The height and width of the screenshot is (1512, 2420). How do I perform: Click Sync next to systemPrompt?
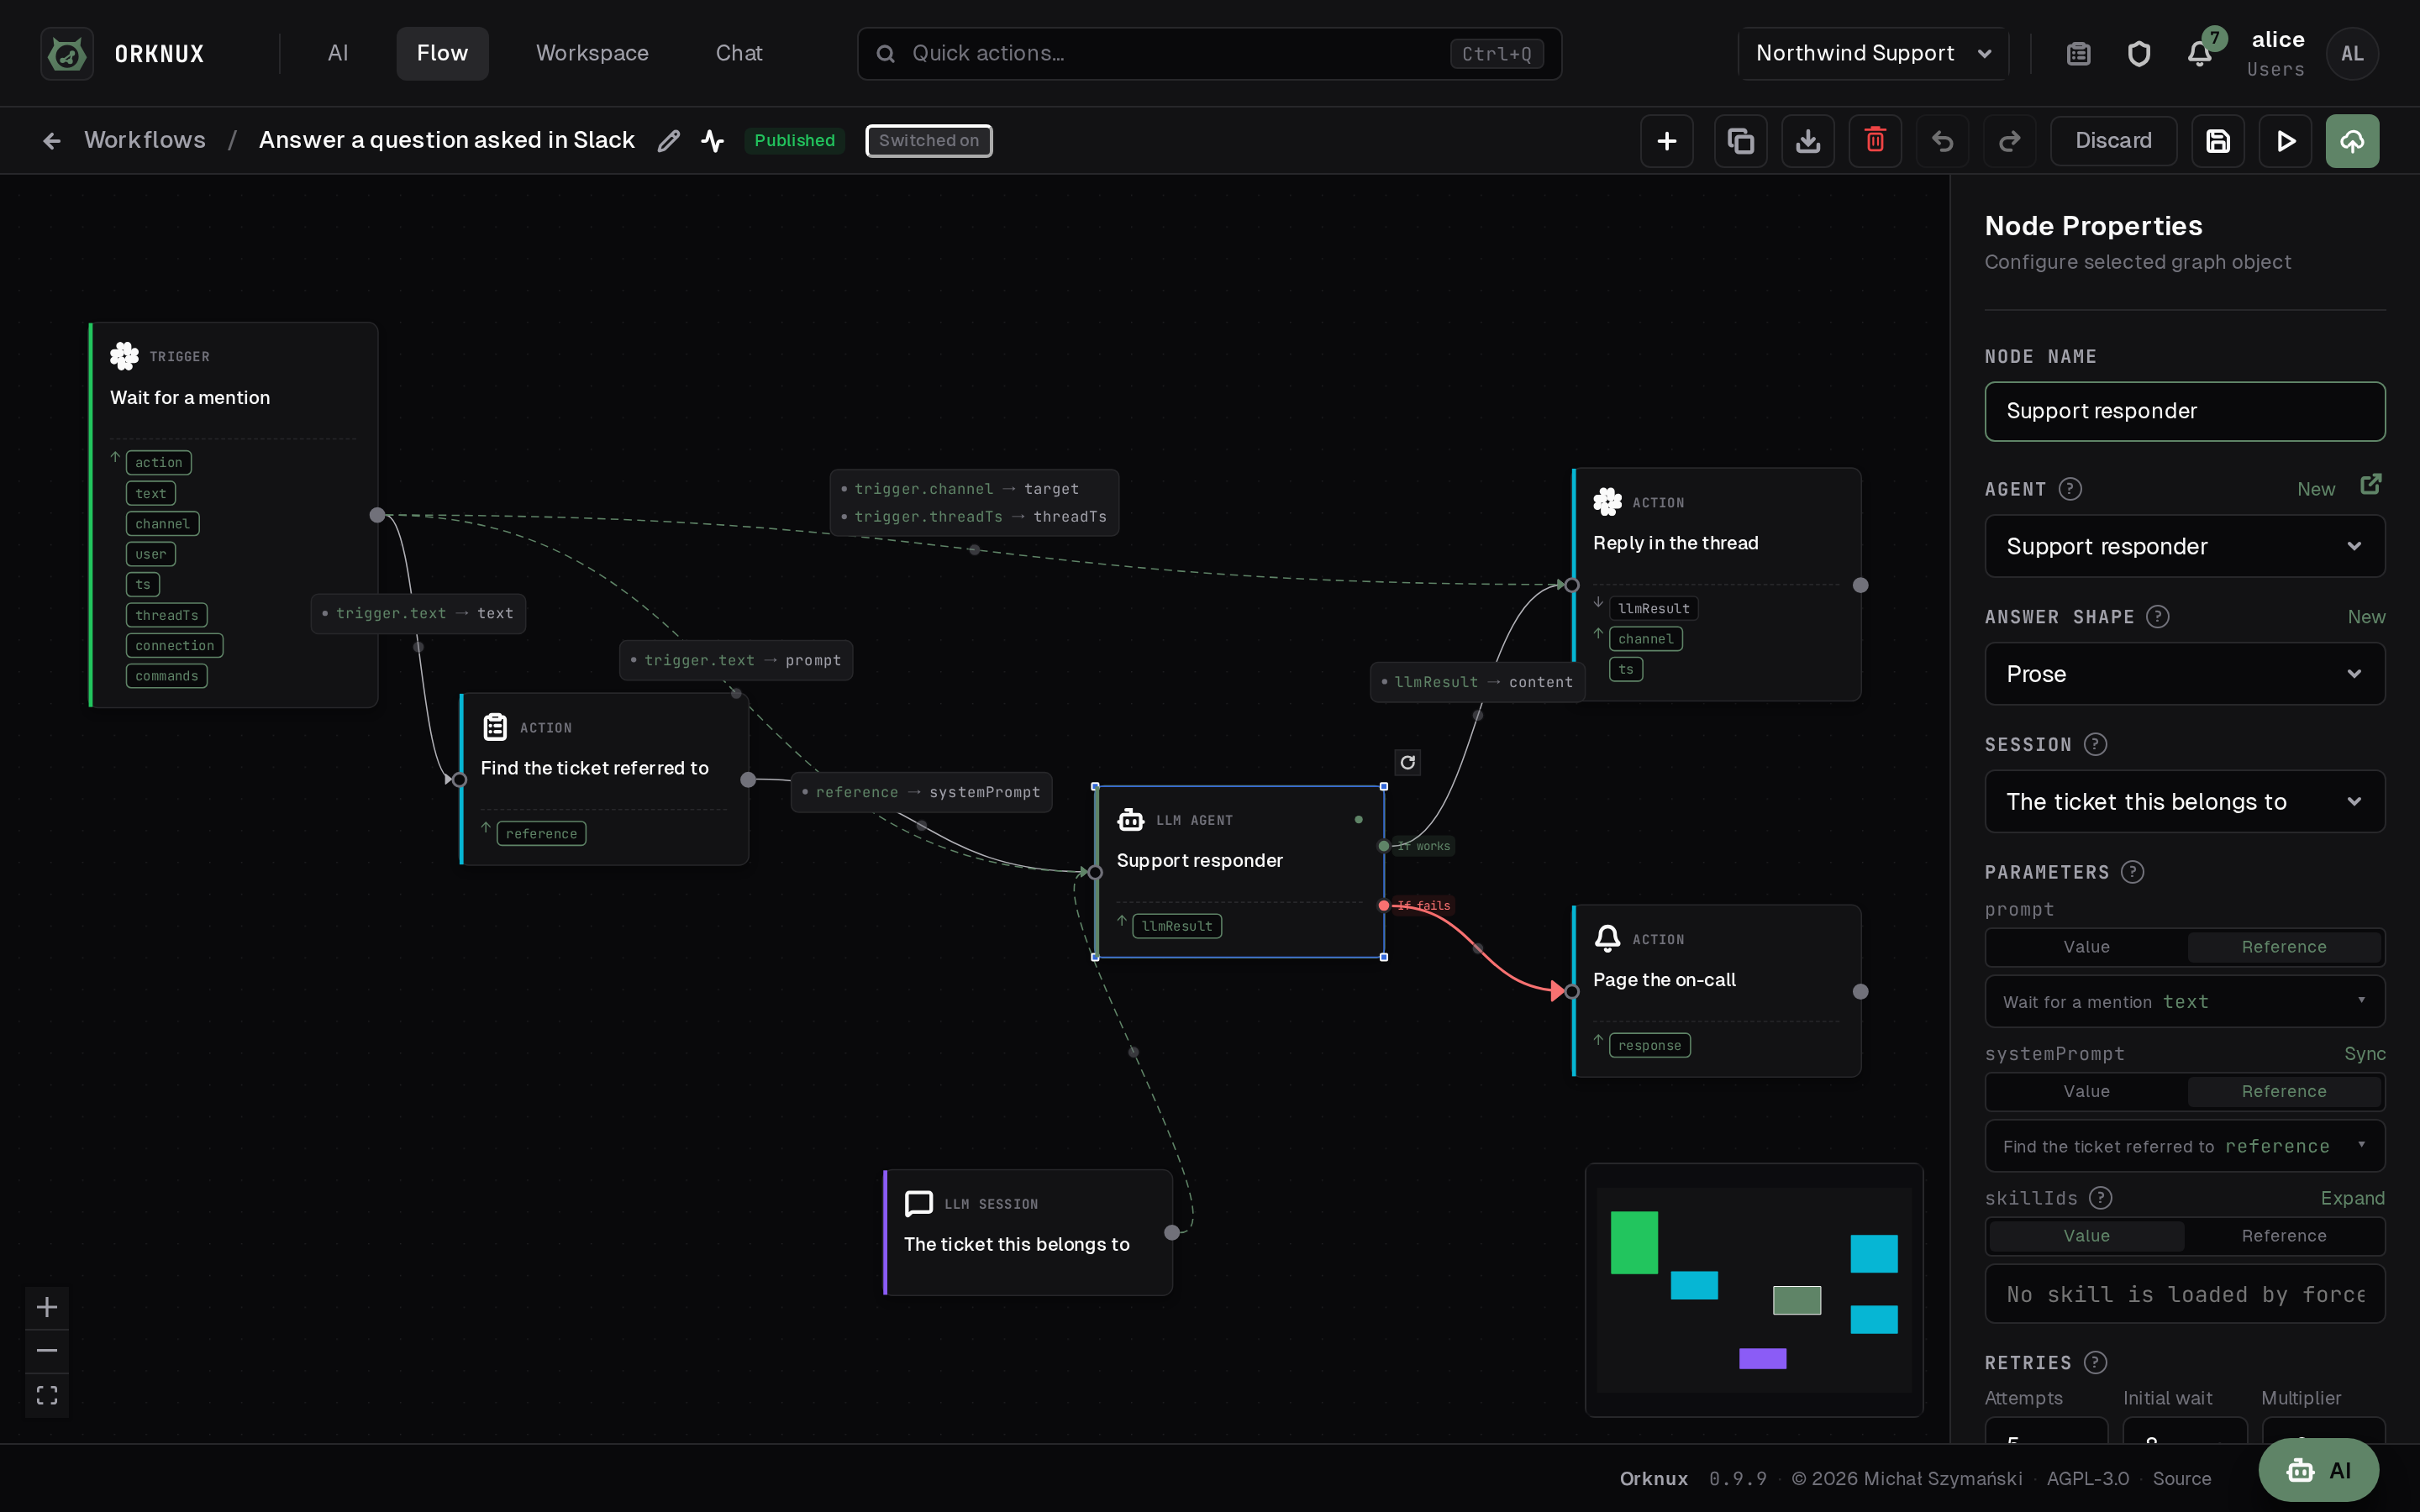click(2364, 1054)
